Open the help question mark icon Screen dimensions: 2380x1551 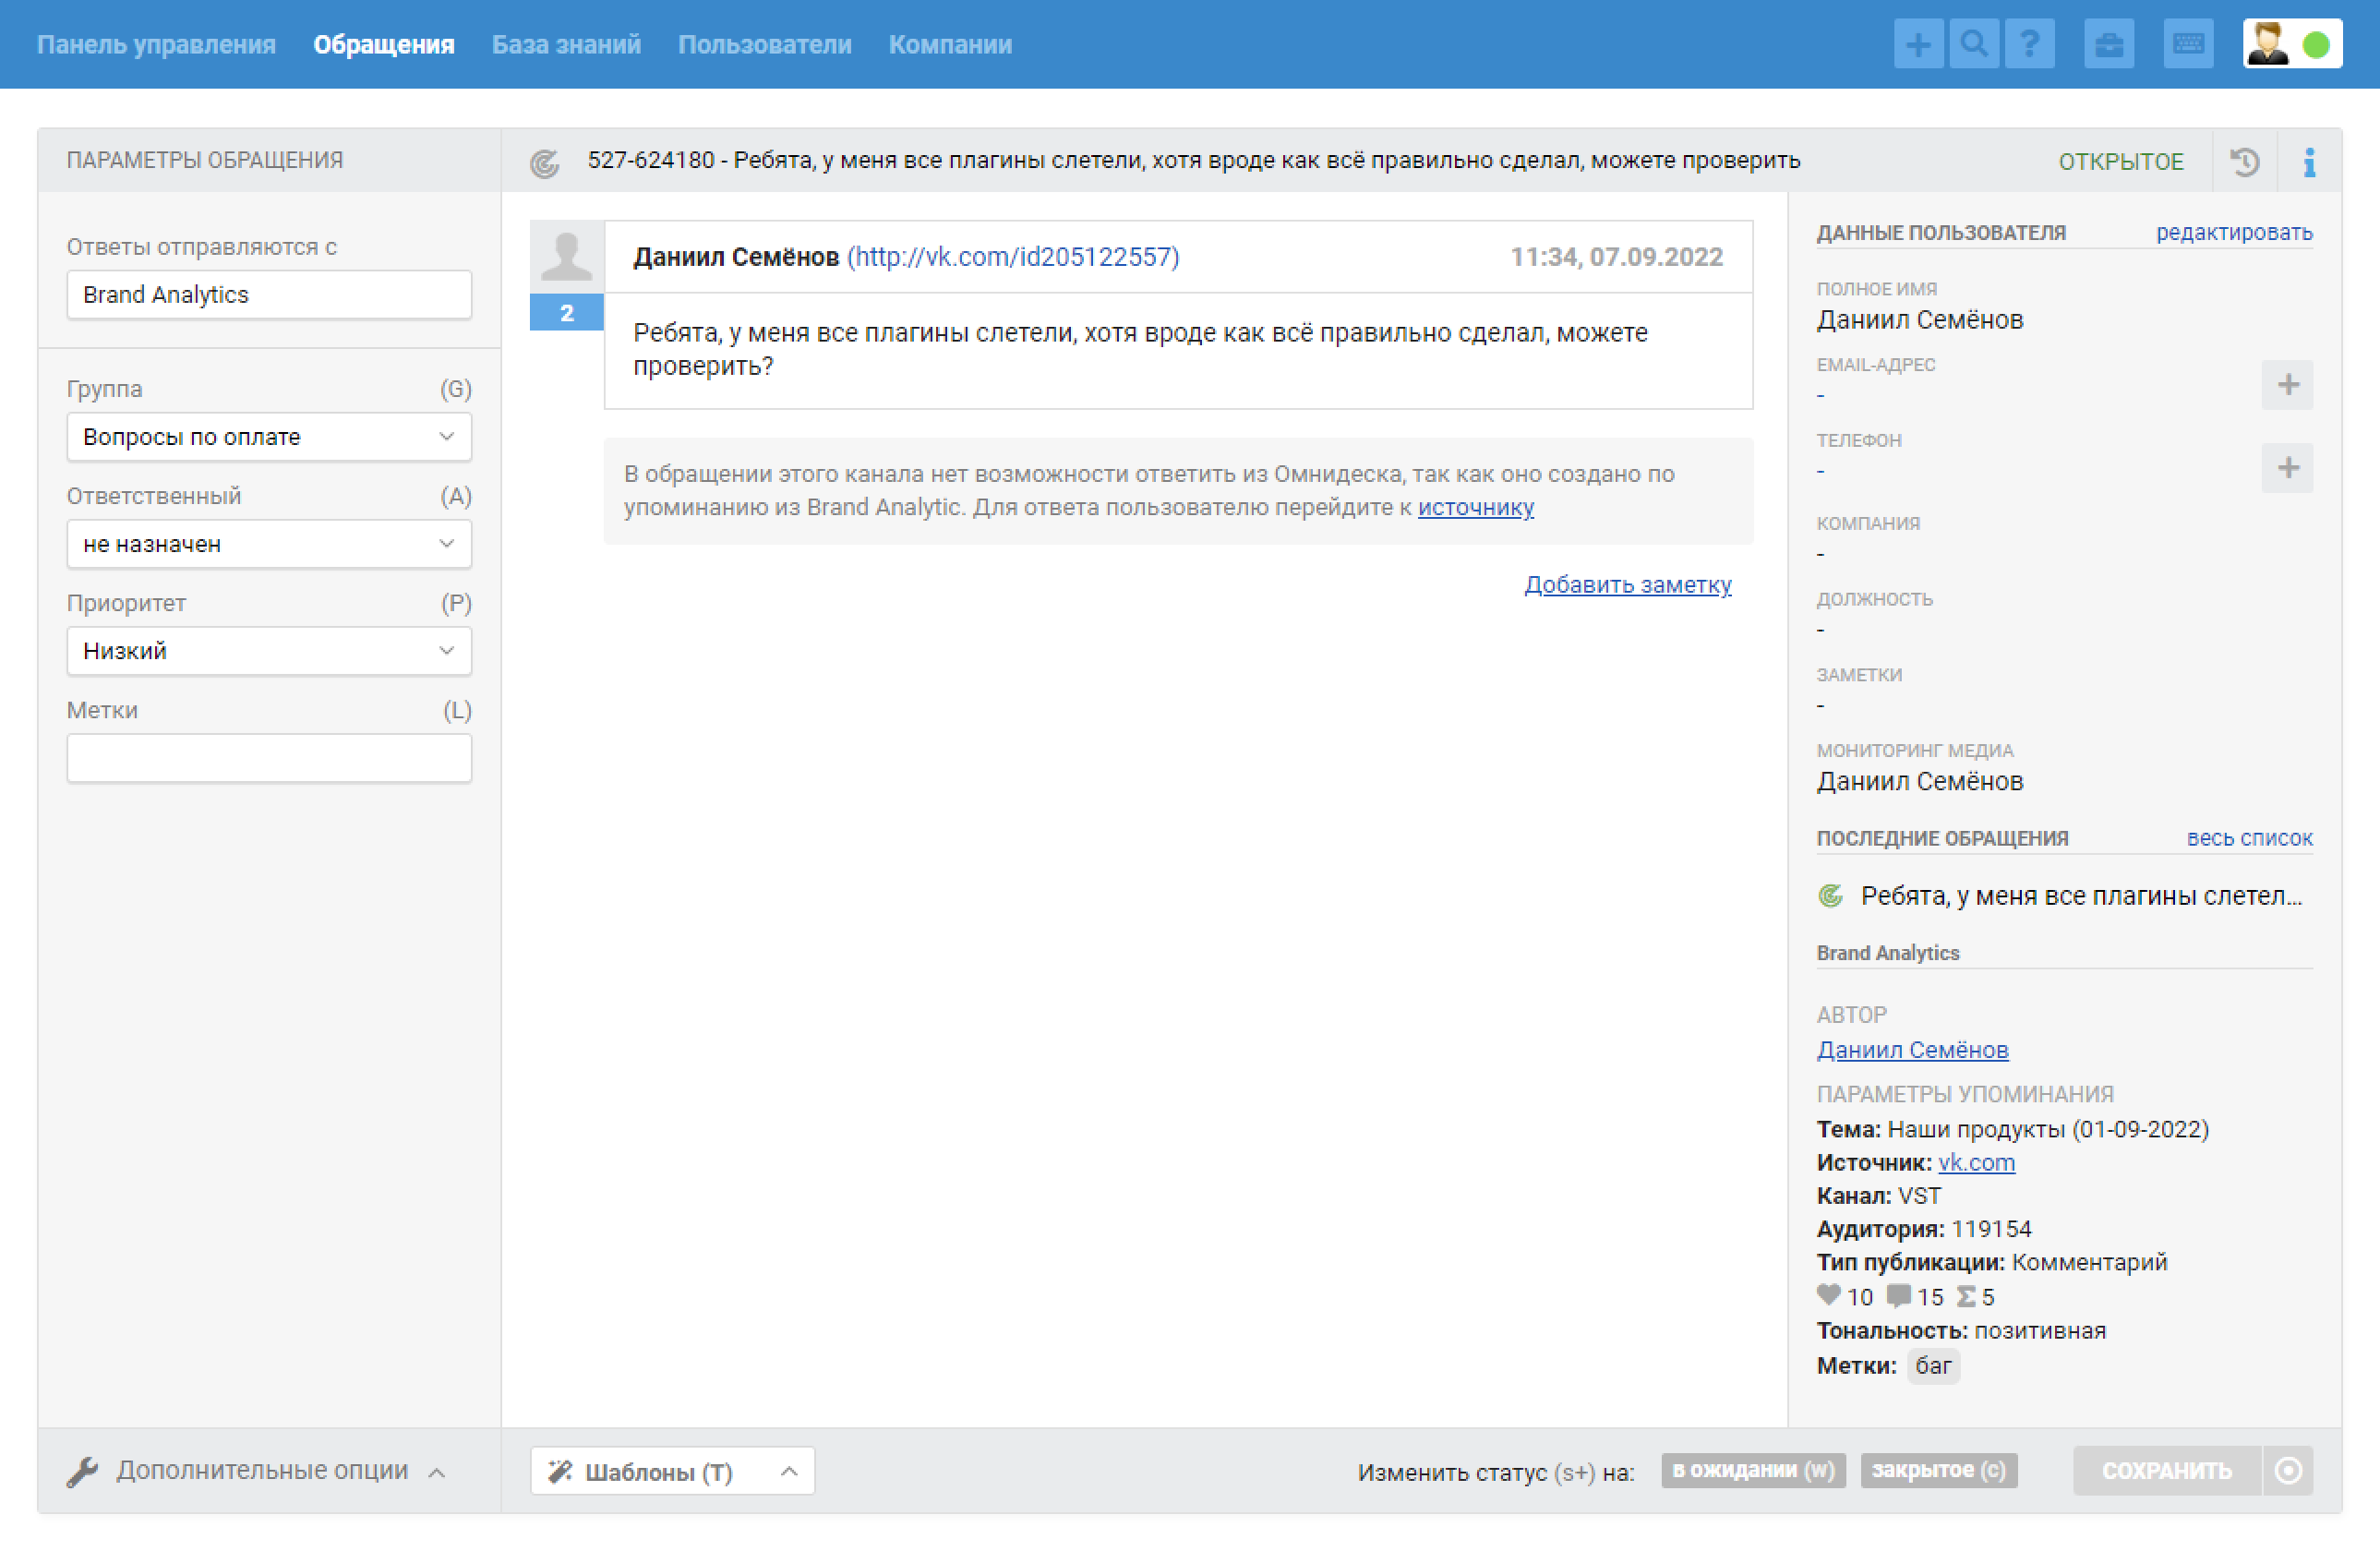[x=2029, y=44]
